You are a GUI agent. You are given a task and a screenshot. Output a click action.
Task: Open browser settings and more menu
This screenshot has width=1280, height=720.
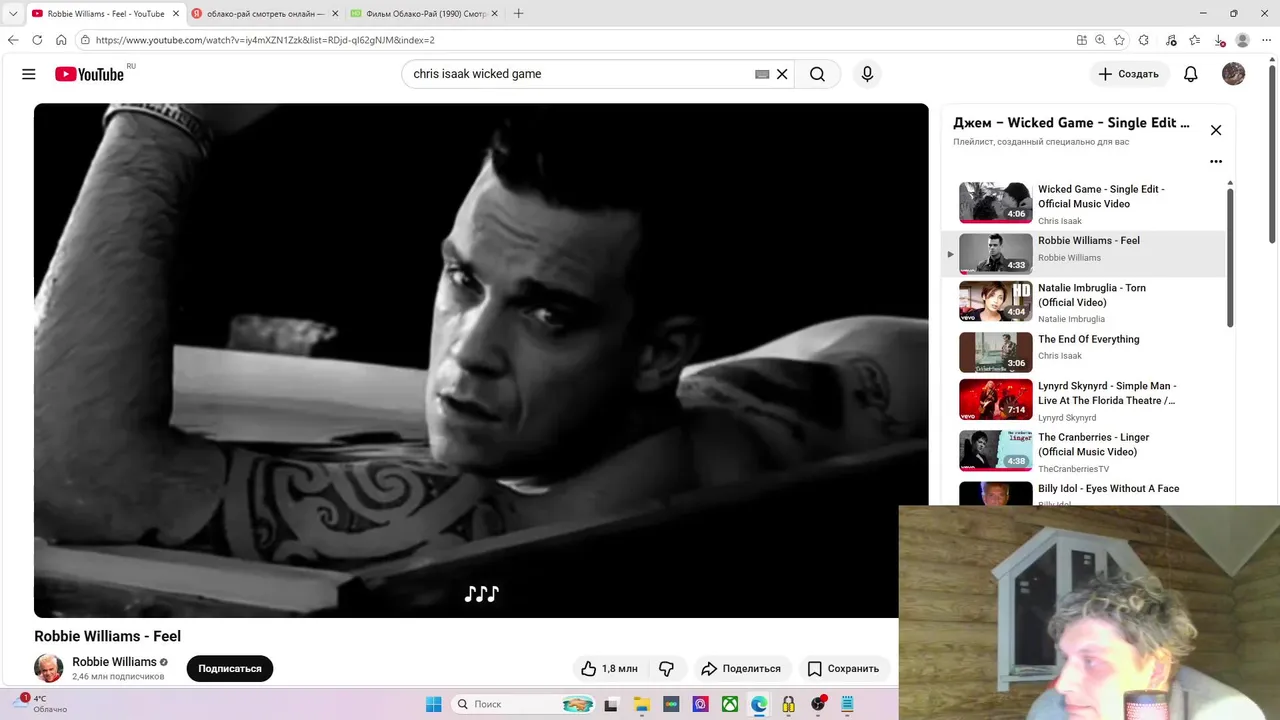click(x=1267, y=40)
